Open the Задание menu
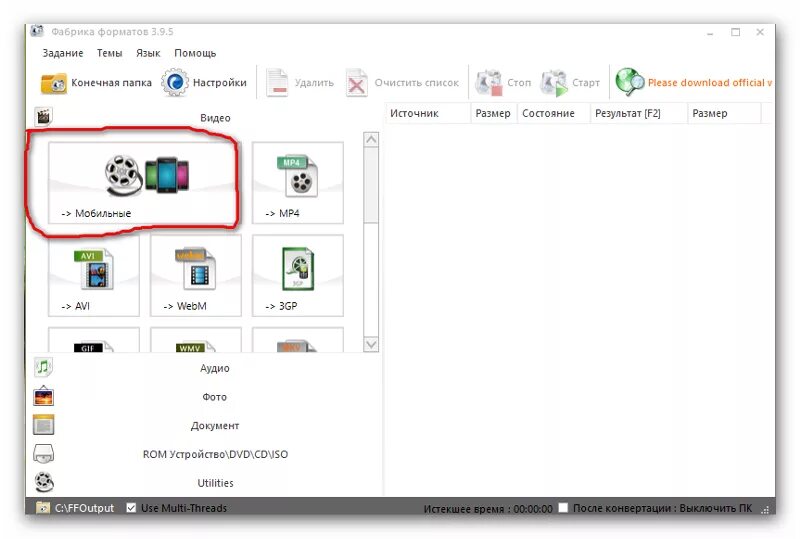Viewport: 800px width, 539px height. click(63, 53)
